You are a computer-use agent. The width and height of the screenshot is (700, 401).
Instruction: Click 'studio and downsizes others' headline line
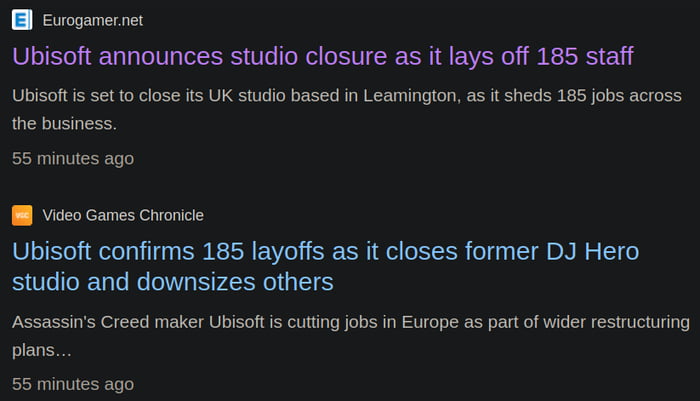172,282
